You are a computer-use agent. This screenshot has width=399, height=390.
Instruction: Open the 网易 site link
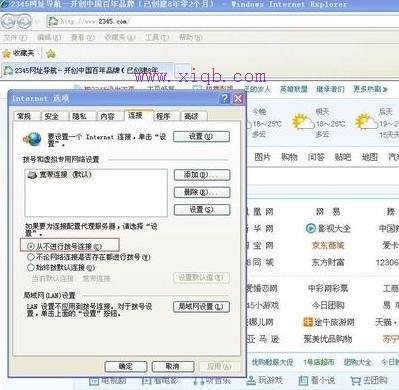click(328, 212)
